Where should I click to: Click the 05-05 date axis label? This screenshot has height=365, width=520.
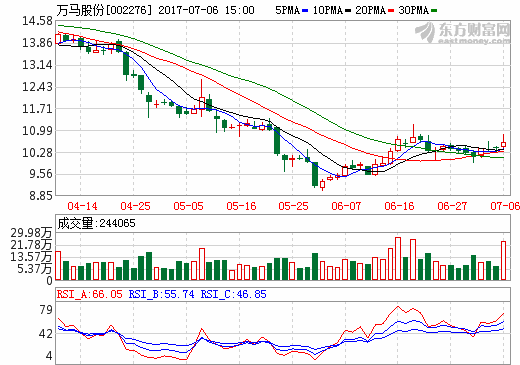pyautogui.click(x=188, y=206)
